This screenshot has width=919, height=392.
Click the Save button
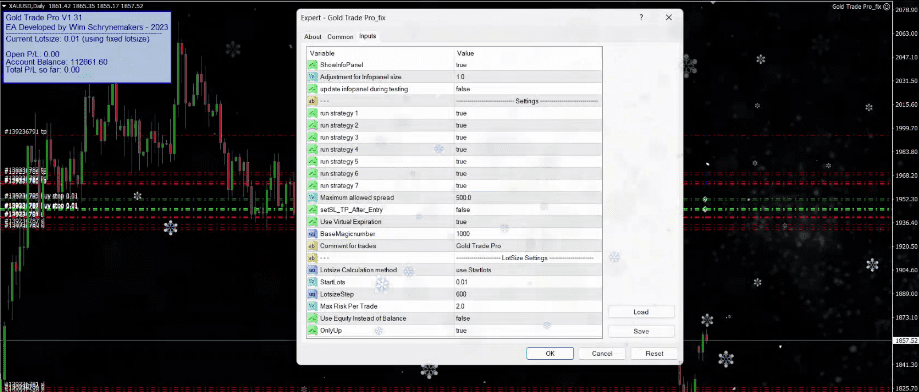click(x=641, y=331)
